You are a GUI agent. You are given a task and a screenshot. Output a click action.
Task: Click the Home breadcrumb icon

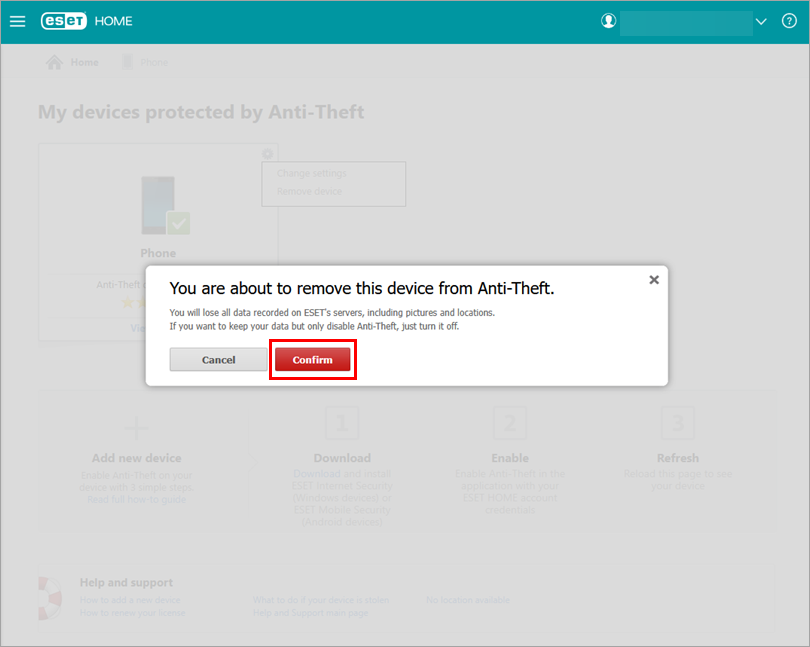(x=55, y=62)
